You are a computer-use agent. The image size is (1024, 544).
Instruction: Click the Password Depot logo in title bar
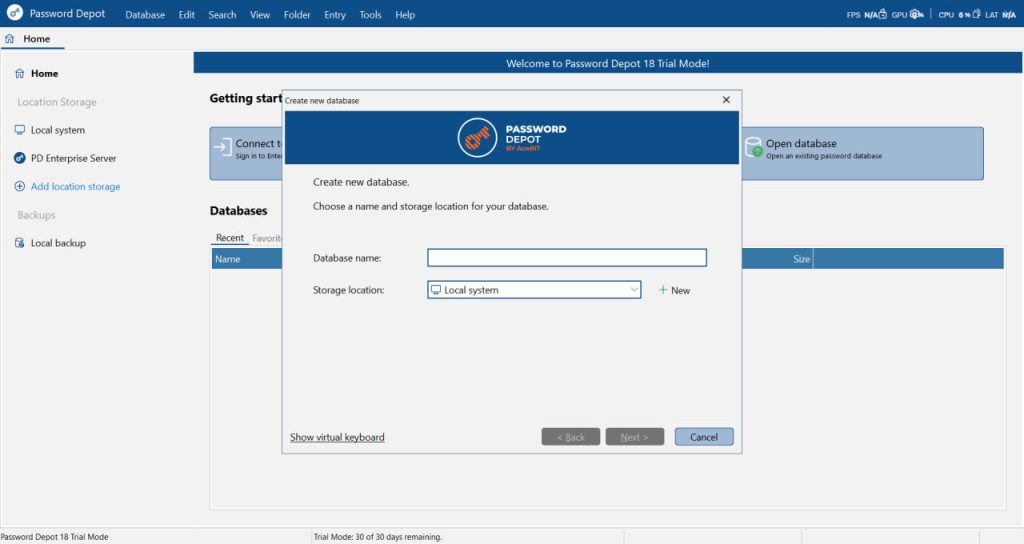(14, 13)
